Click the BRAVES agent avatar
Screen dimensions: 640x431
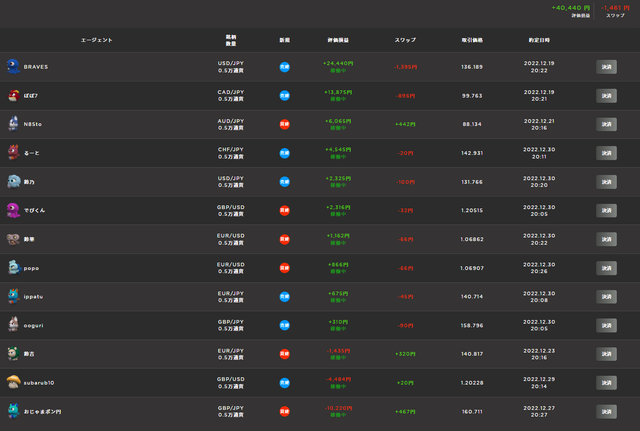pos(13,67)
